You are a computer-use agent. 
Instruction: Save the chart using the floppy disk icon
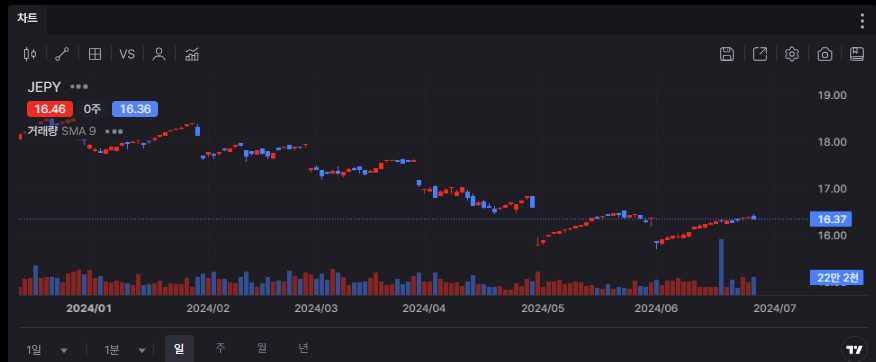coord(727,54)
